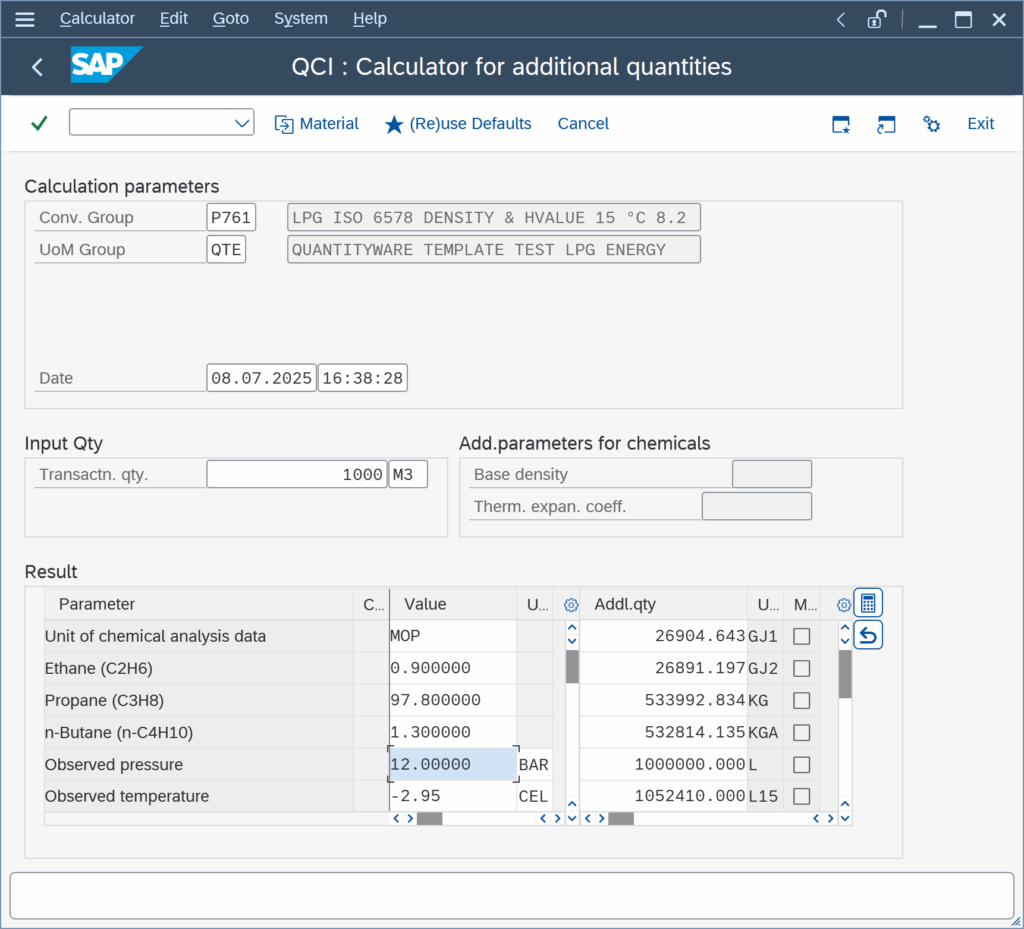
Task: Tick the checkbox in the L15 row
Action: coord(801,796)
